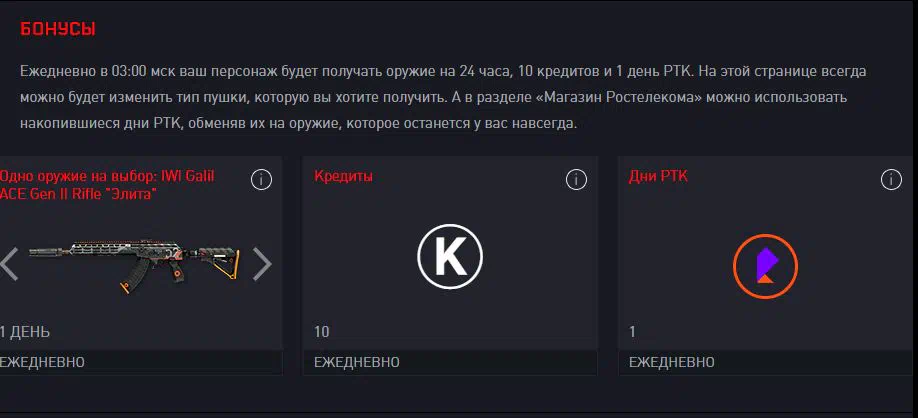Click ЕЖЕДНЕВНО footer on Дни РТК card
Viewport: 918px width, 418px height.
768,362
